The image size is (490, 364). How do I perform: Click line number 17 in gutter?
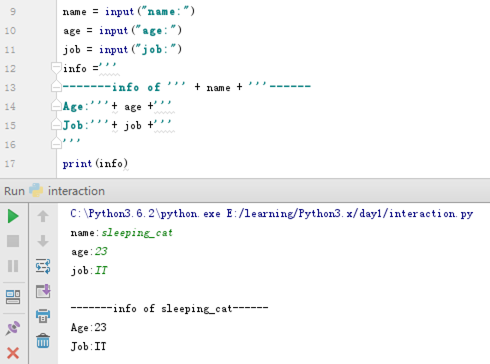(10, 164)
